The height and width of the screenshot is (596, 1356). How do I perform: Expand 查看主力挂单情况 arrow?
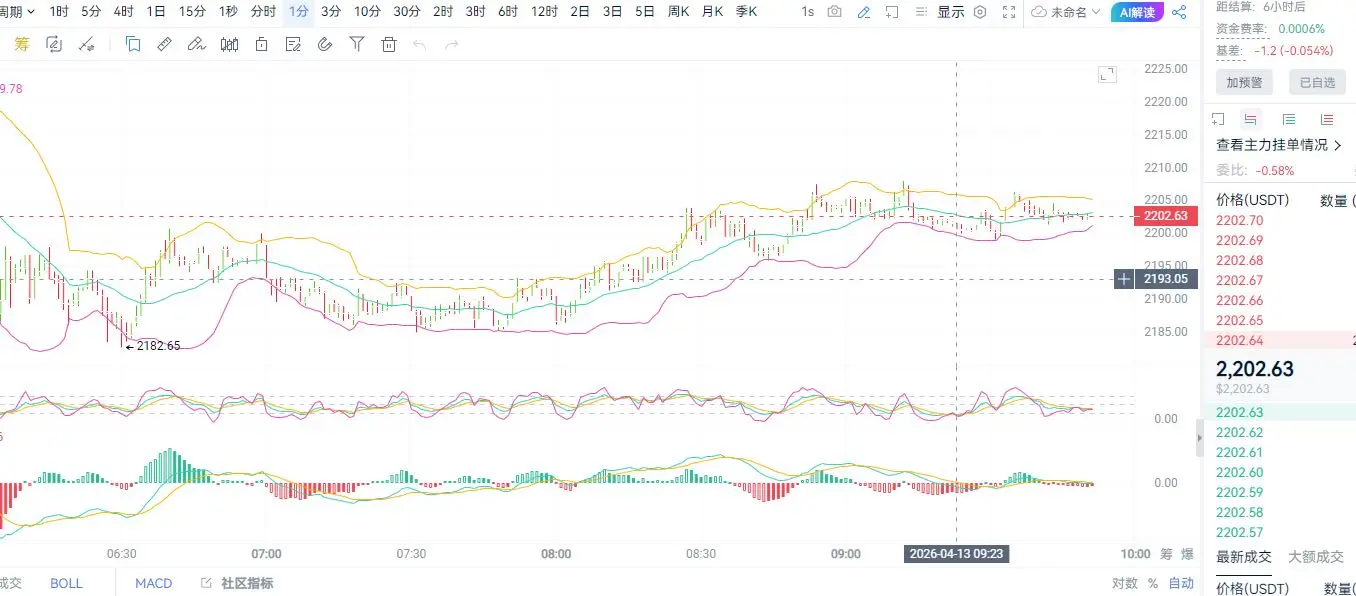pyautogui.click(x=1337, y=145)
